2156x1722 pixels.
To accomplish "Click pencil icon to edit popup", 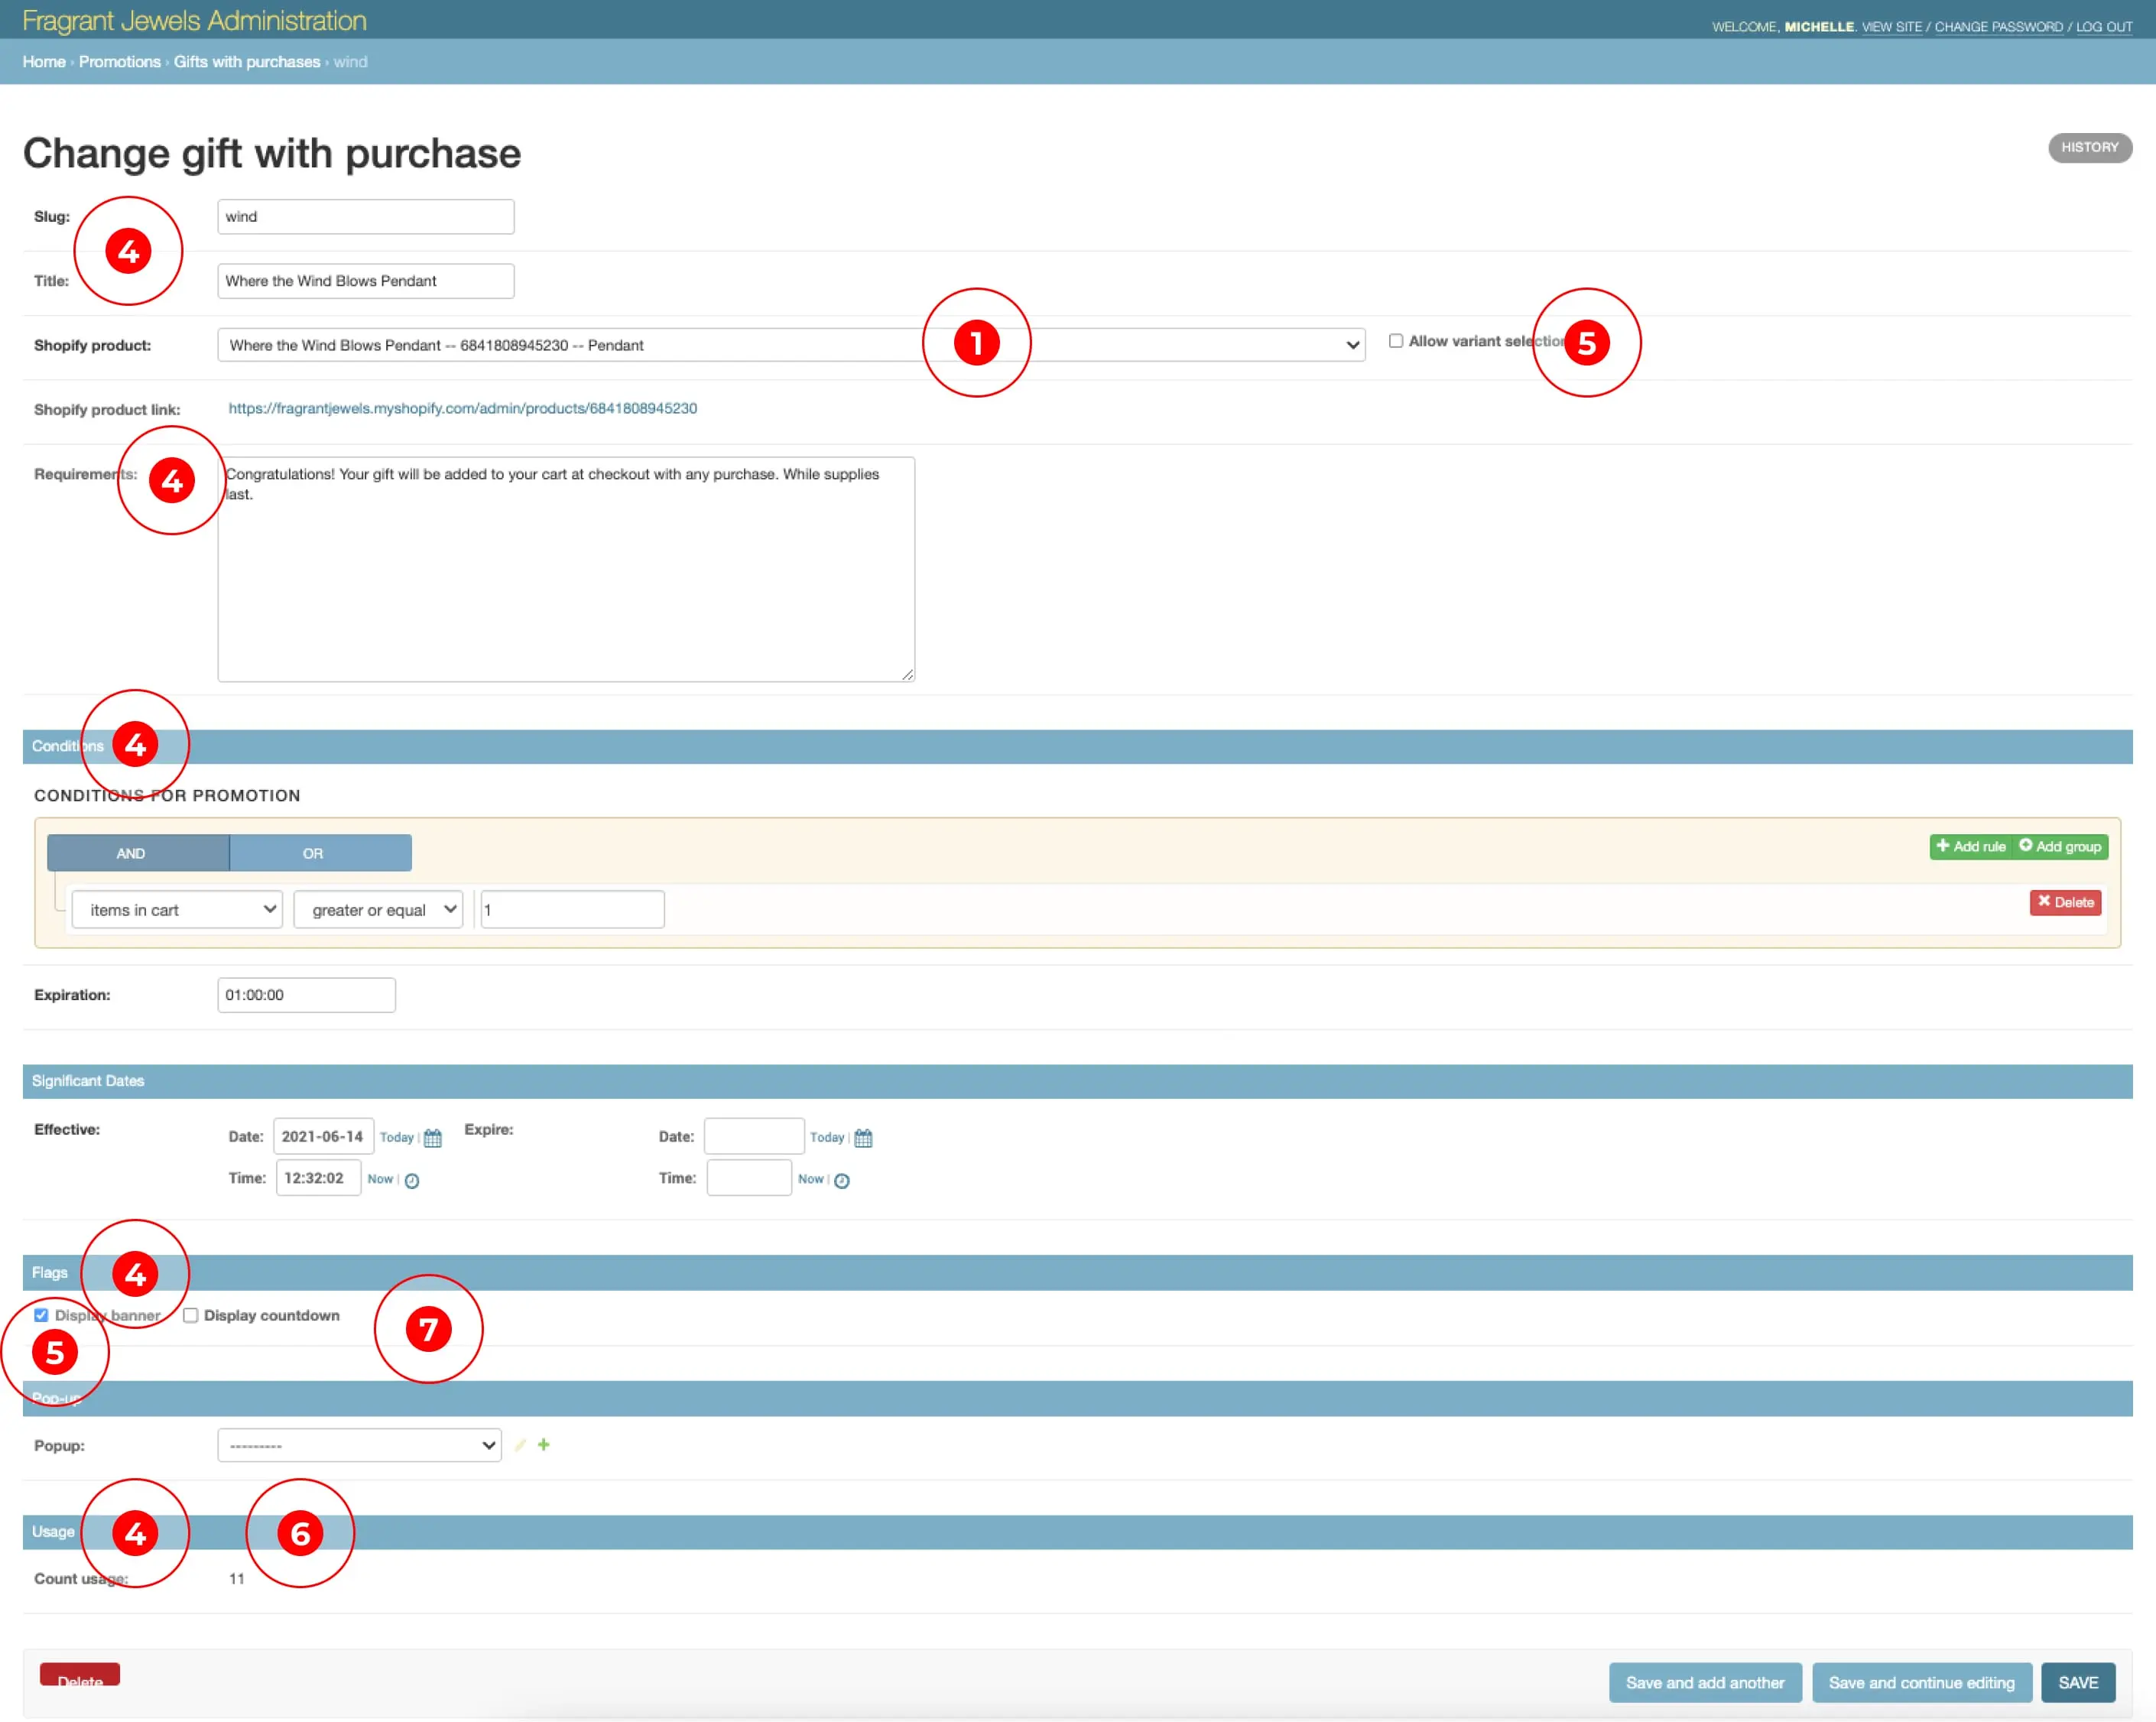I will click(520, 1444).
